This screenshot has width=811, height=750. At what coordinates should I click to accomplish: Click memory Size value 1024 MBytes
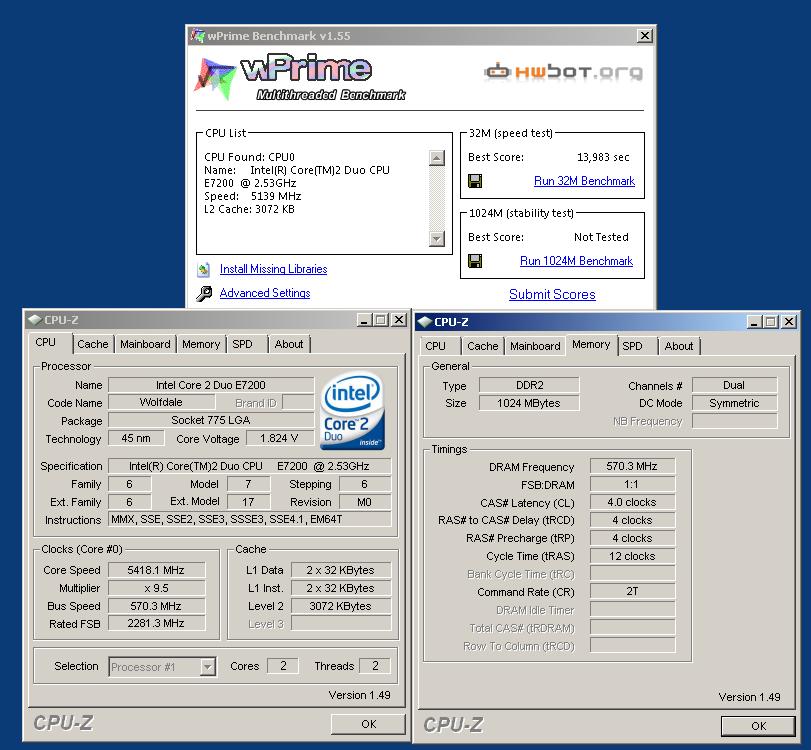pyautogui.click(x=529, y=403)
